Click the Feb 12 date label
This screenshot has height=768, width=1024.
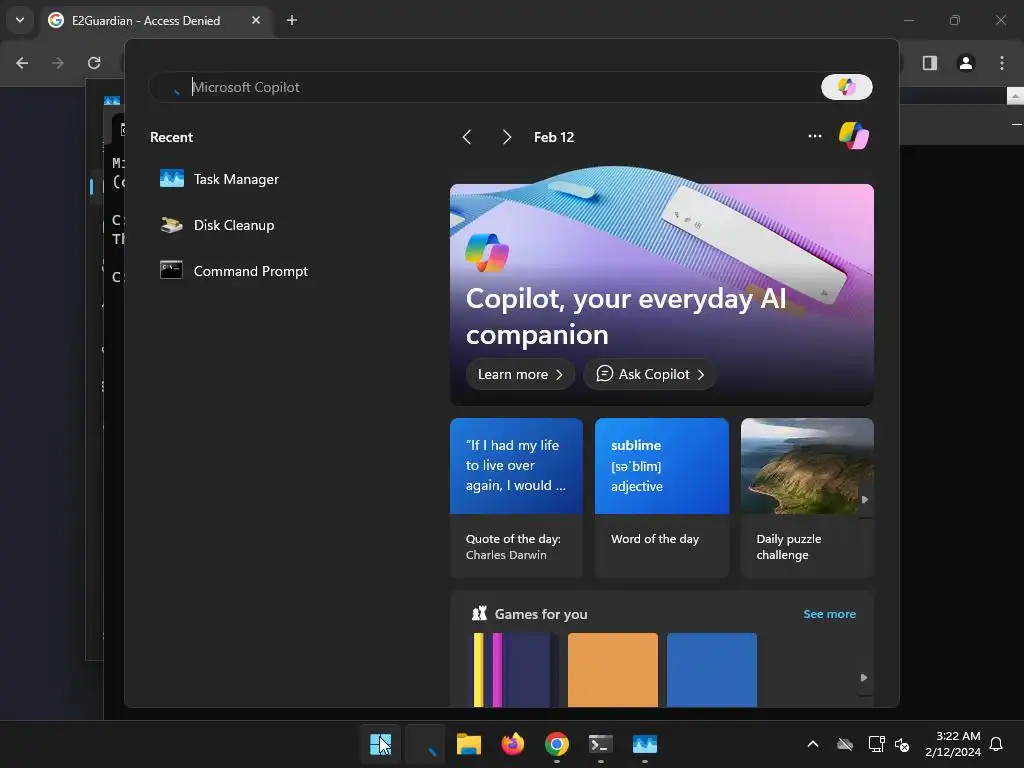[554, 137]
